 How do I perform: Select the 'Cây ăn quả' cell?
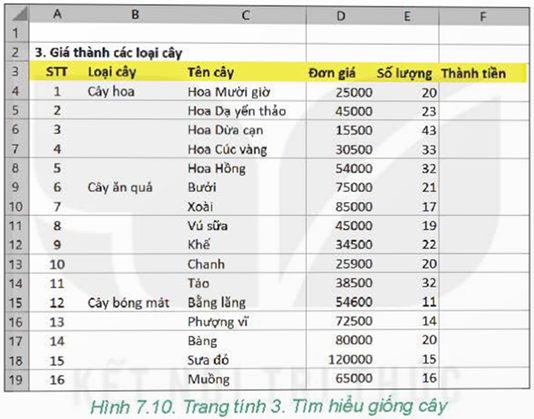tap(120, 187)
